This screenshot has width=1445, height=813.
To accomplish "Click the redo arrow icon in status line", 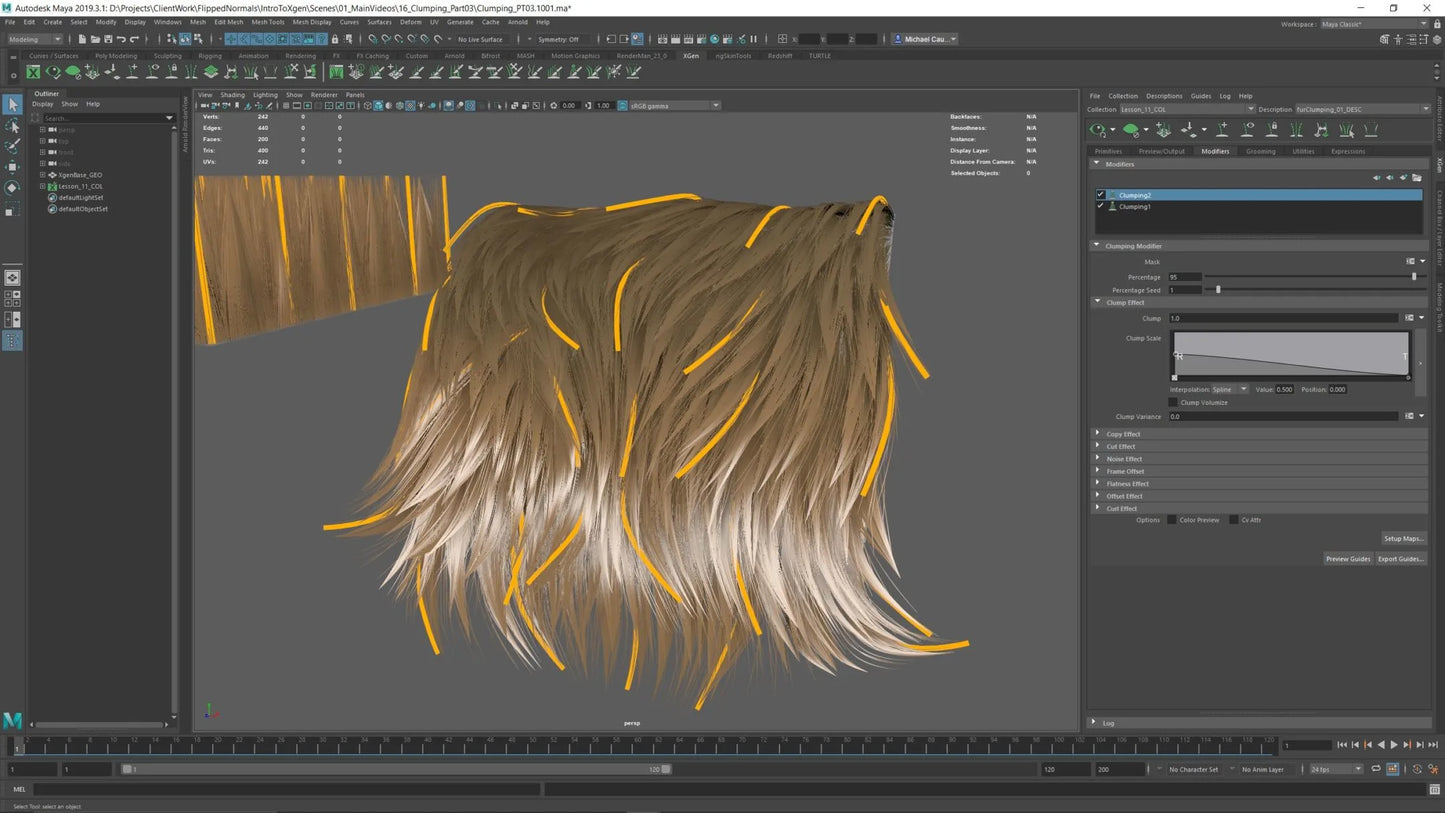I will (x=134, y=39).
